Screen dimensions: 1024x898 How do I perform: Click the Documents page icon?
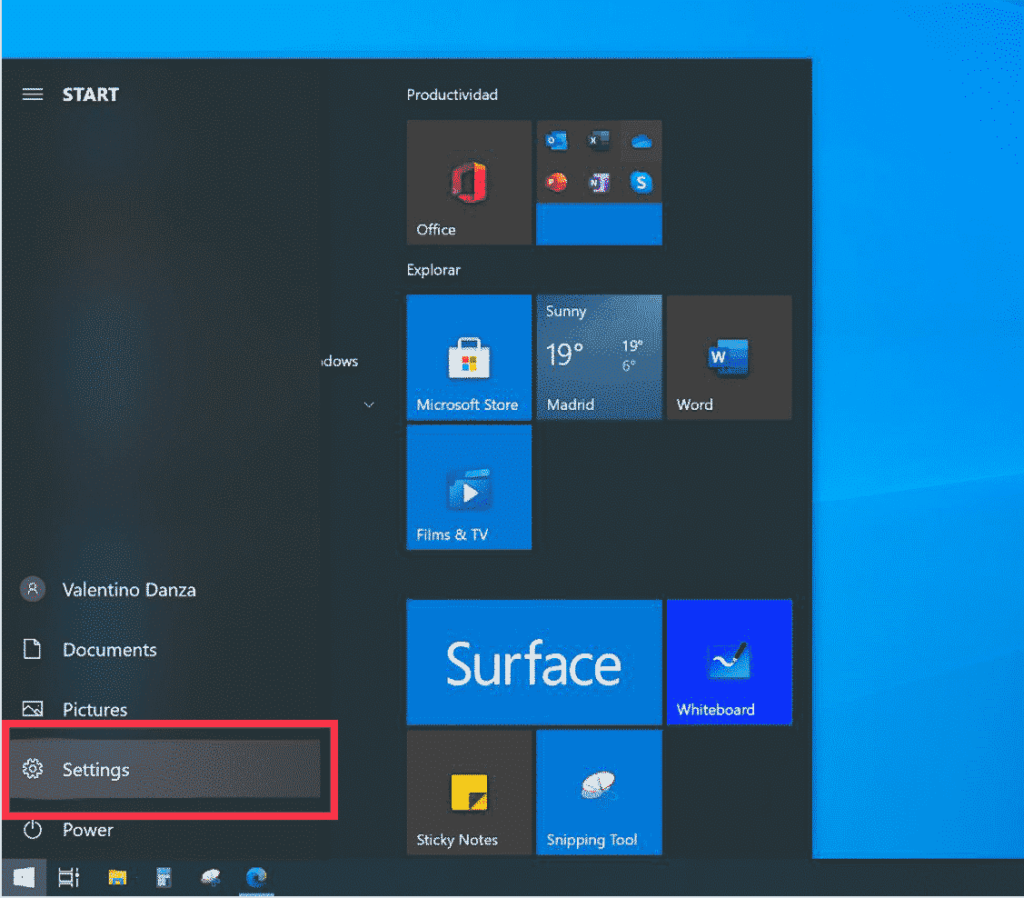[x=32, y=649]
